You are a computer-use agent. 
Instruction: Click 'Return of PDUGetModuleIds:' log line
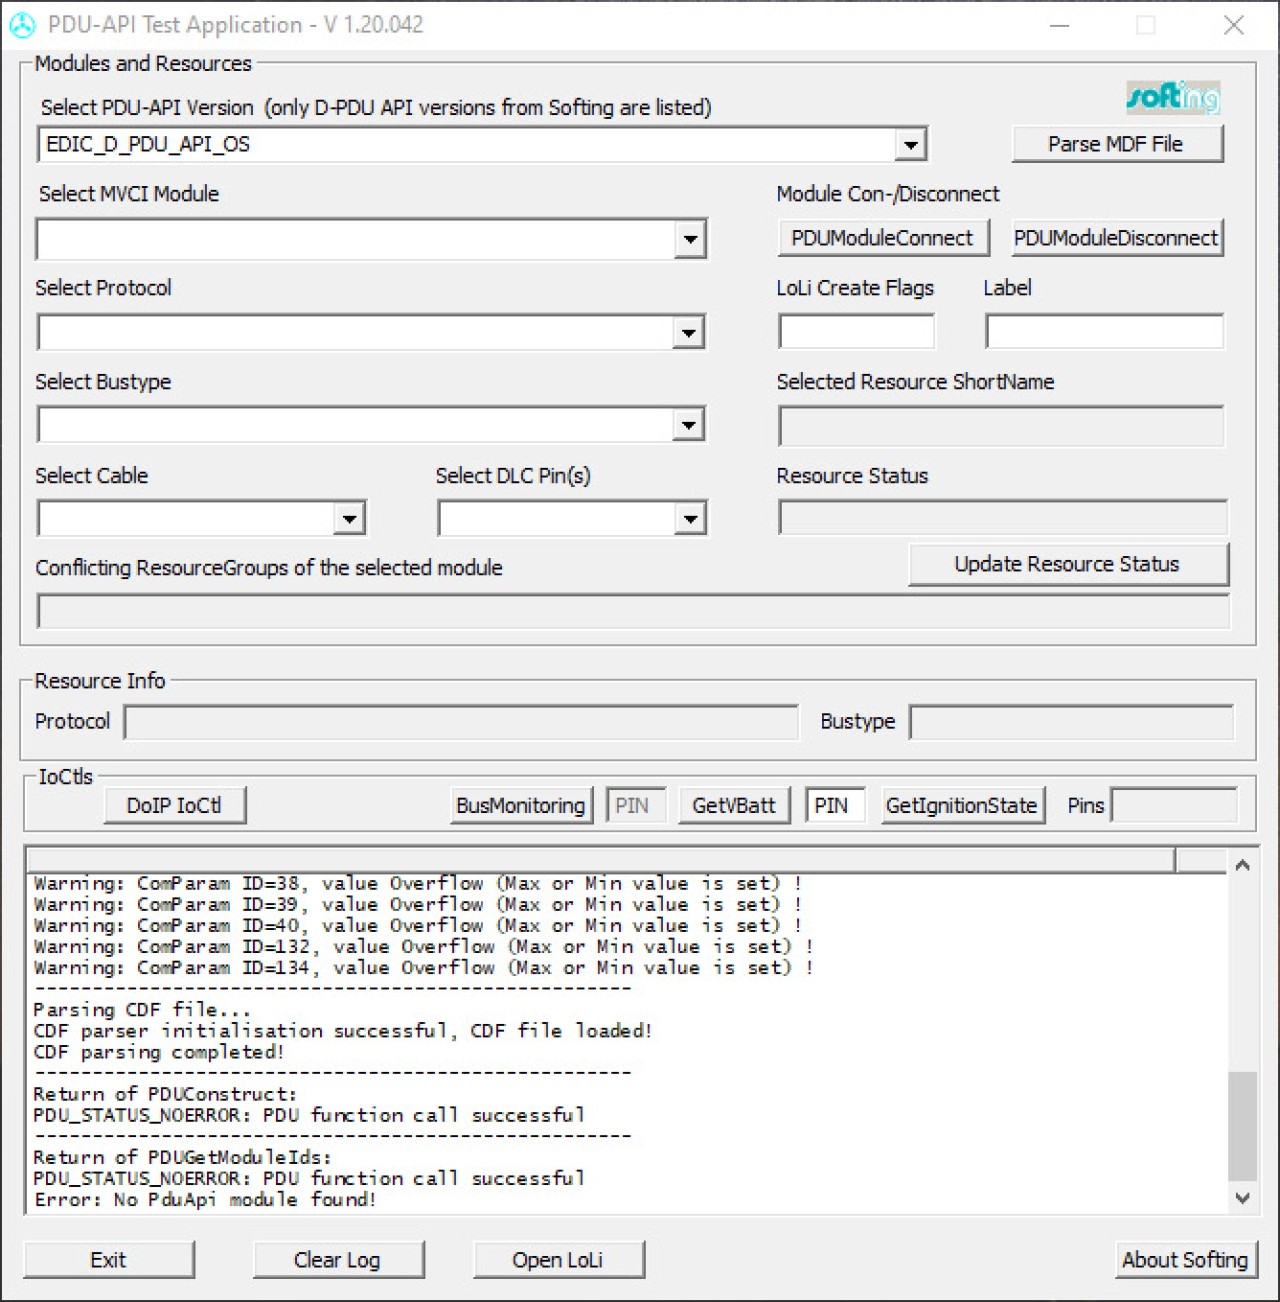[182, 1157]
